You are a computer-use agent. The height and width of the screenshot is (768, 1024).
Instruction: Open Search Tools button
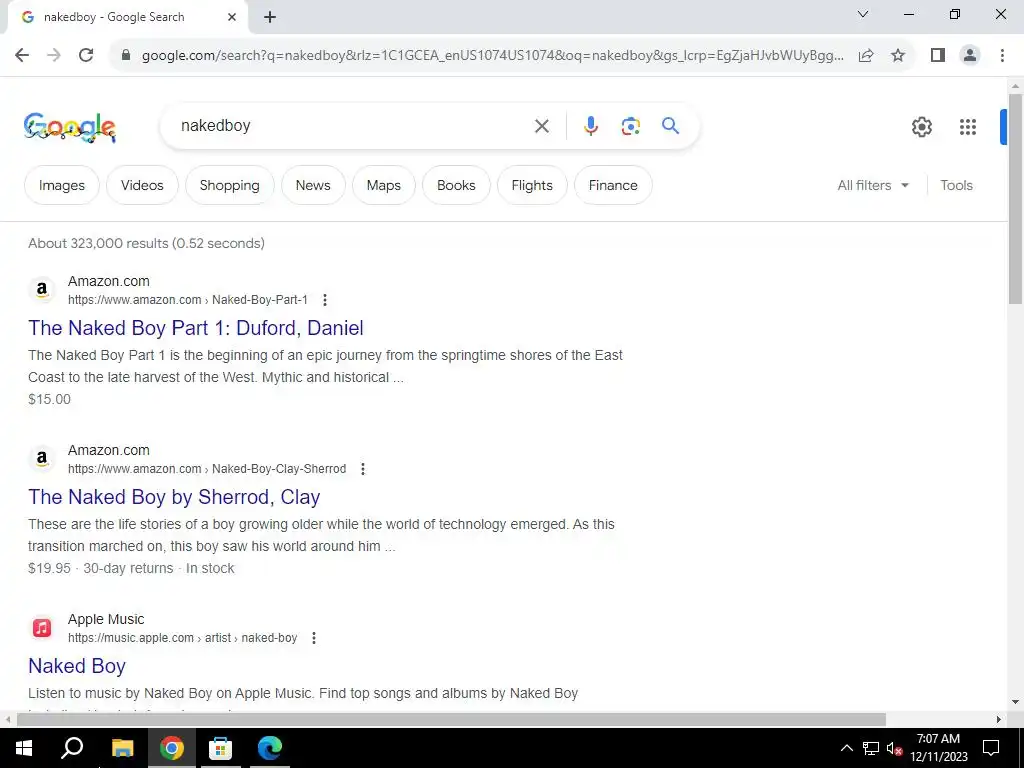click(x=956, y=185)
